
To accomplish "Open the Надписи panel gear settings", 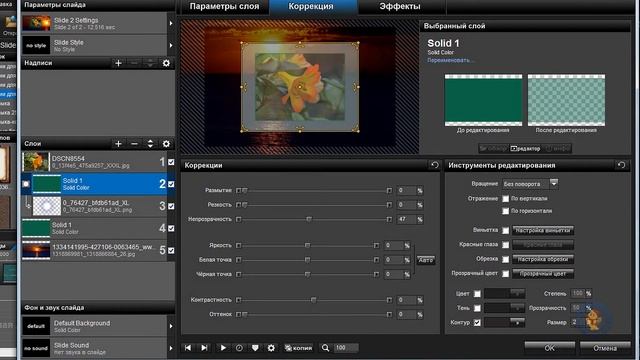I will pyautogui.click(x=166, y=63).
